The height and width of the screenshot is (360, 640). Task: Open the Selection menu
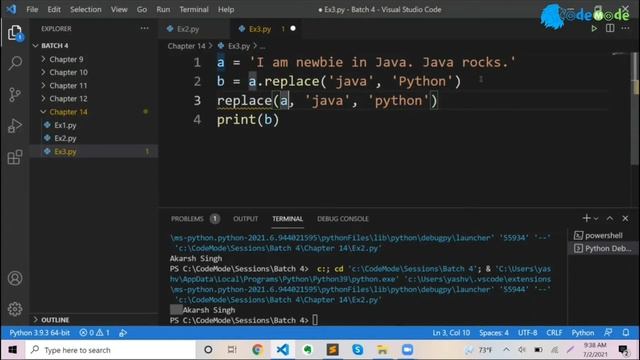click(x=85, y=9)
